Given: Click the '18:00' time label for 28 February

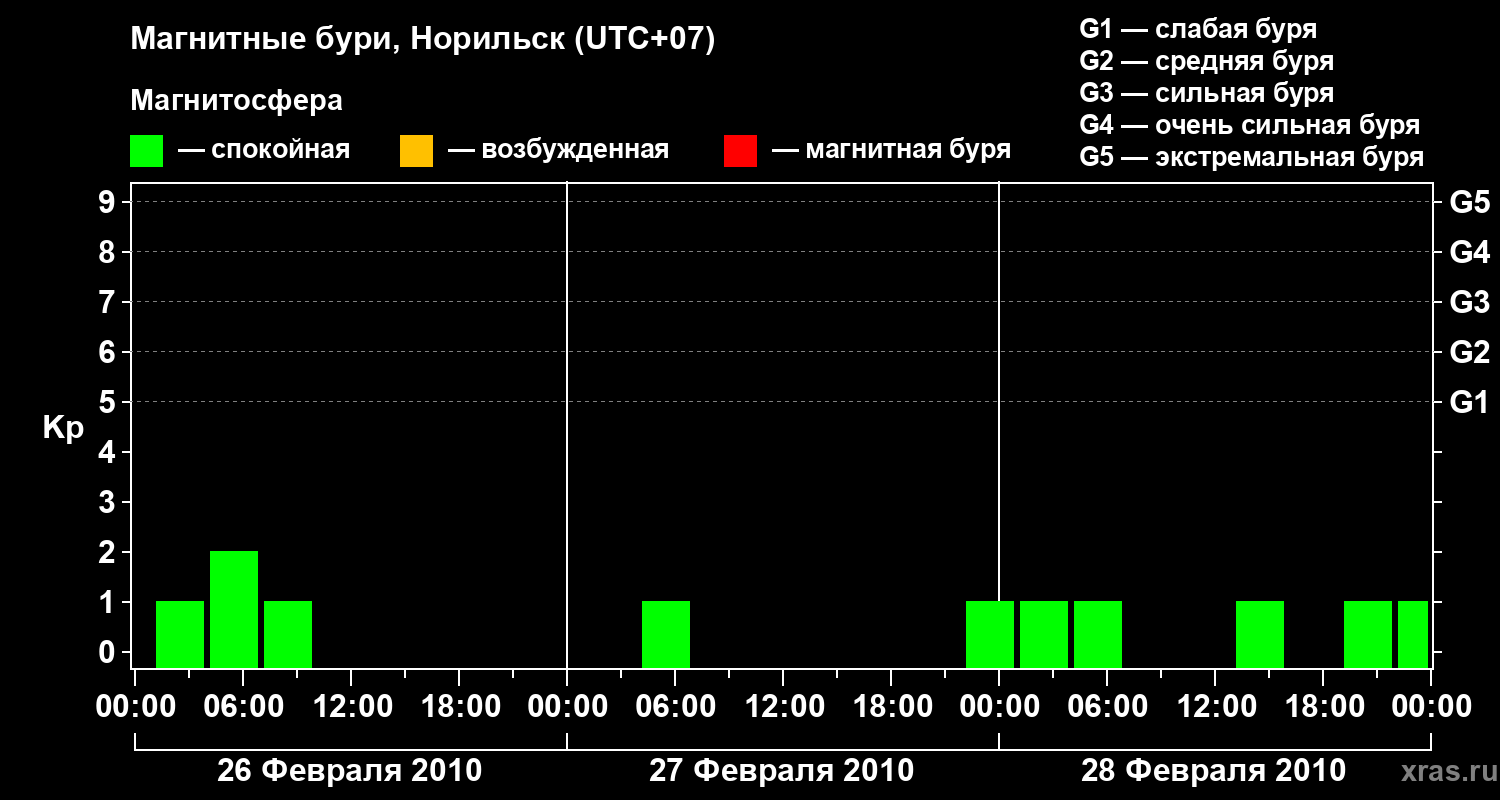Looking at the screenshot, I should tap(1323, 707).
